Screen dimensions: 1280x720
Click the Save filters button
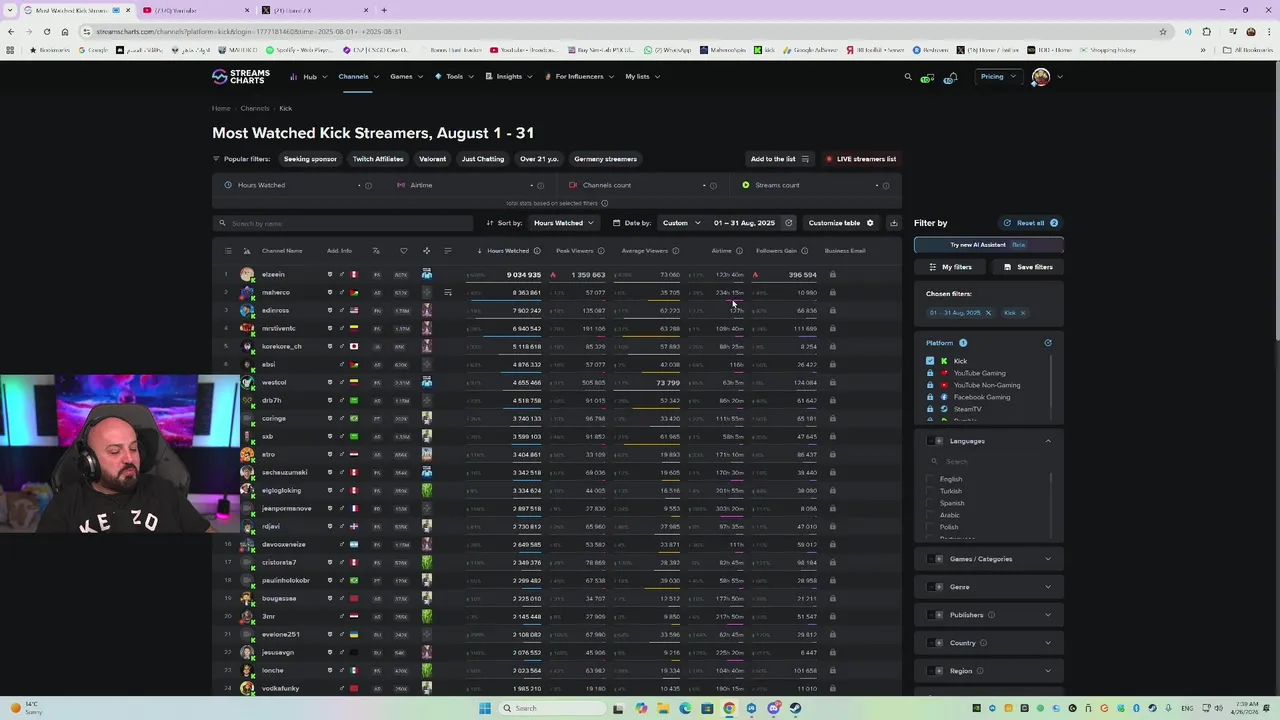click(x=1028, y=267)
